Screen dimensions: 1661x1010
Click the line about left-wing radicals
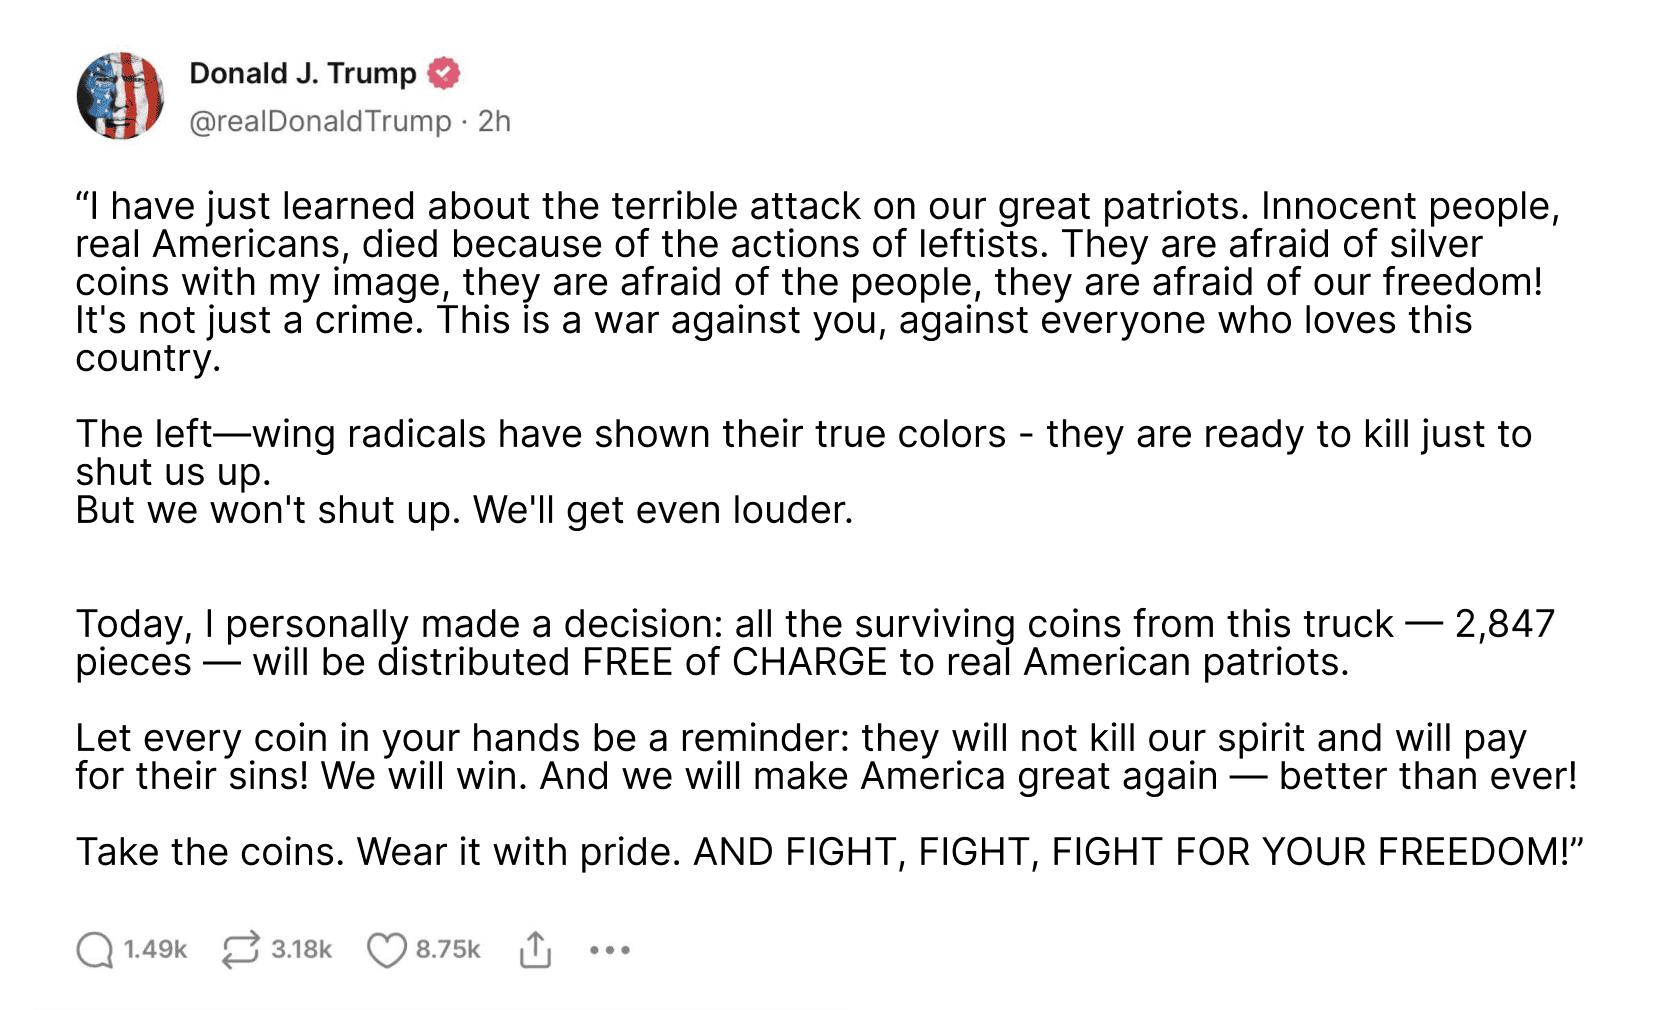pyautogui.click(x=803, y=434)
